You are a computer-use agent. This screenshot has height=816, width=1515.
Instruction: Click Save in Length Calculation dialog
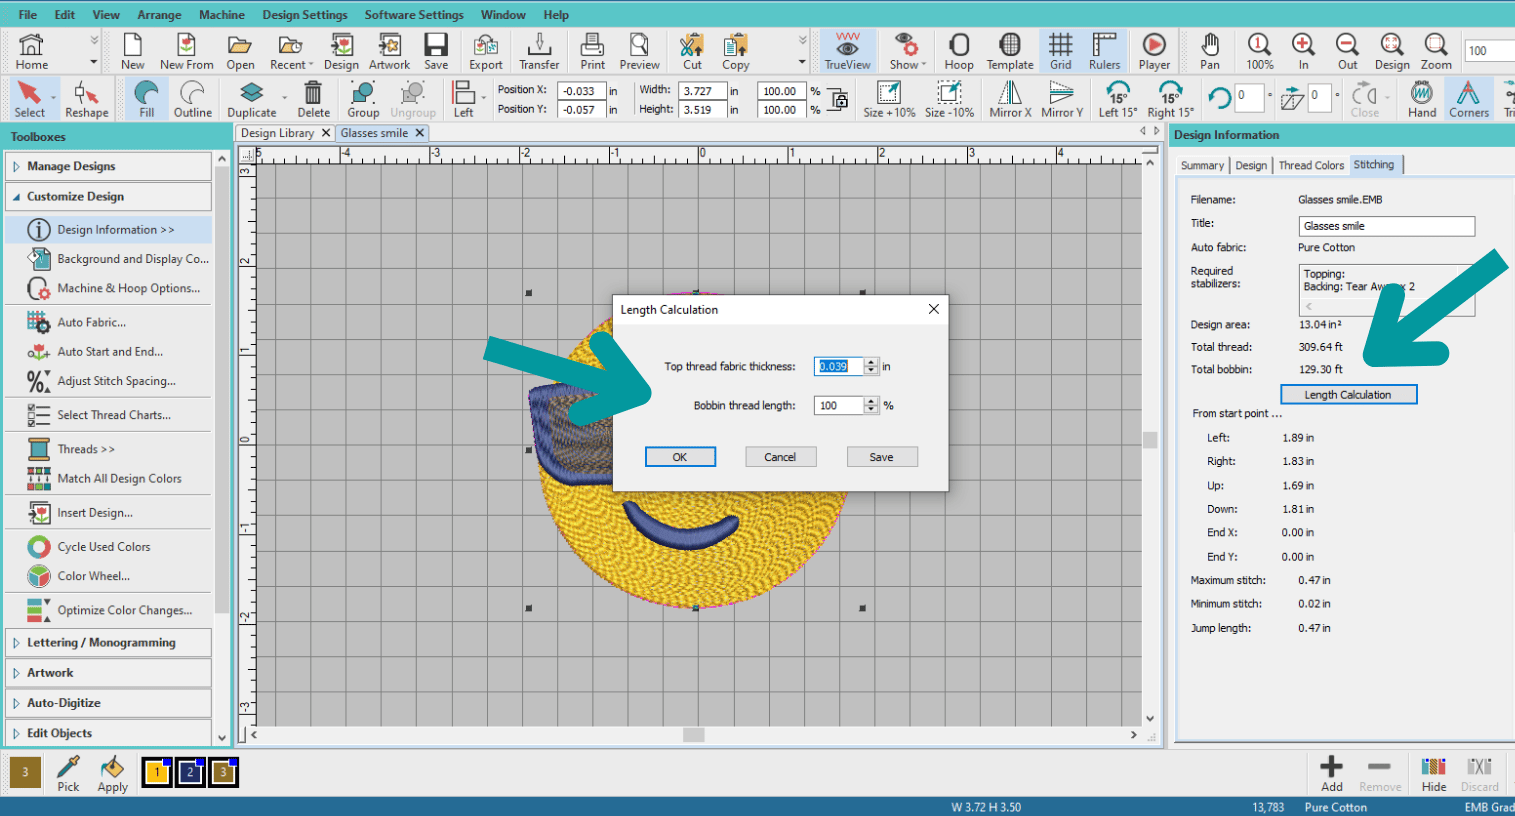tap(881, 457)
